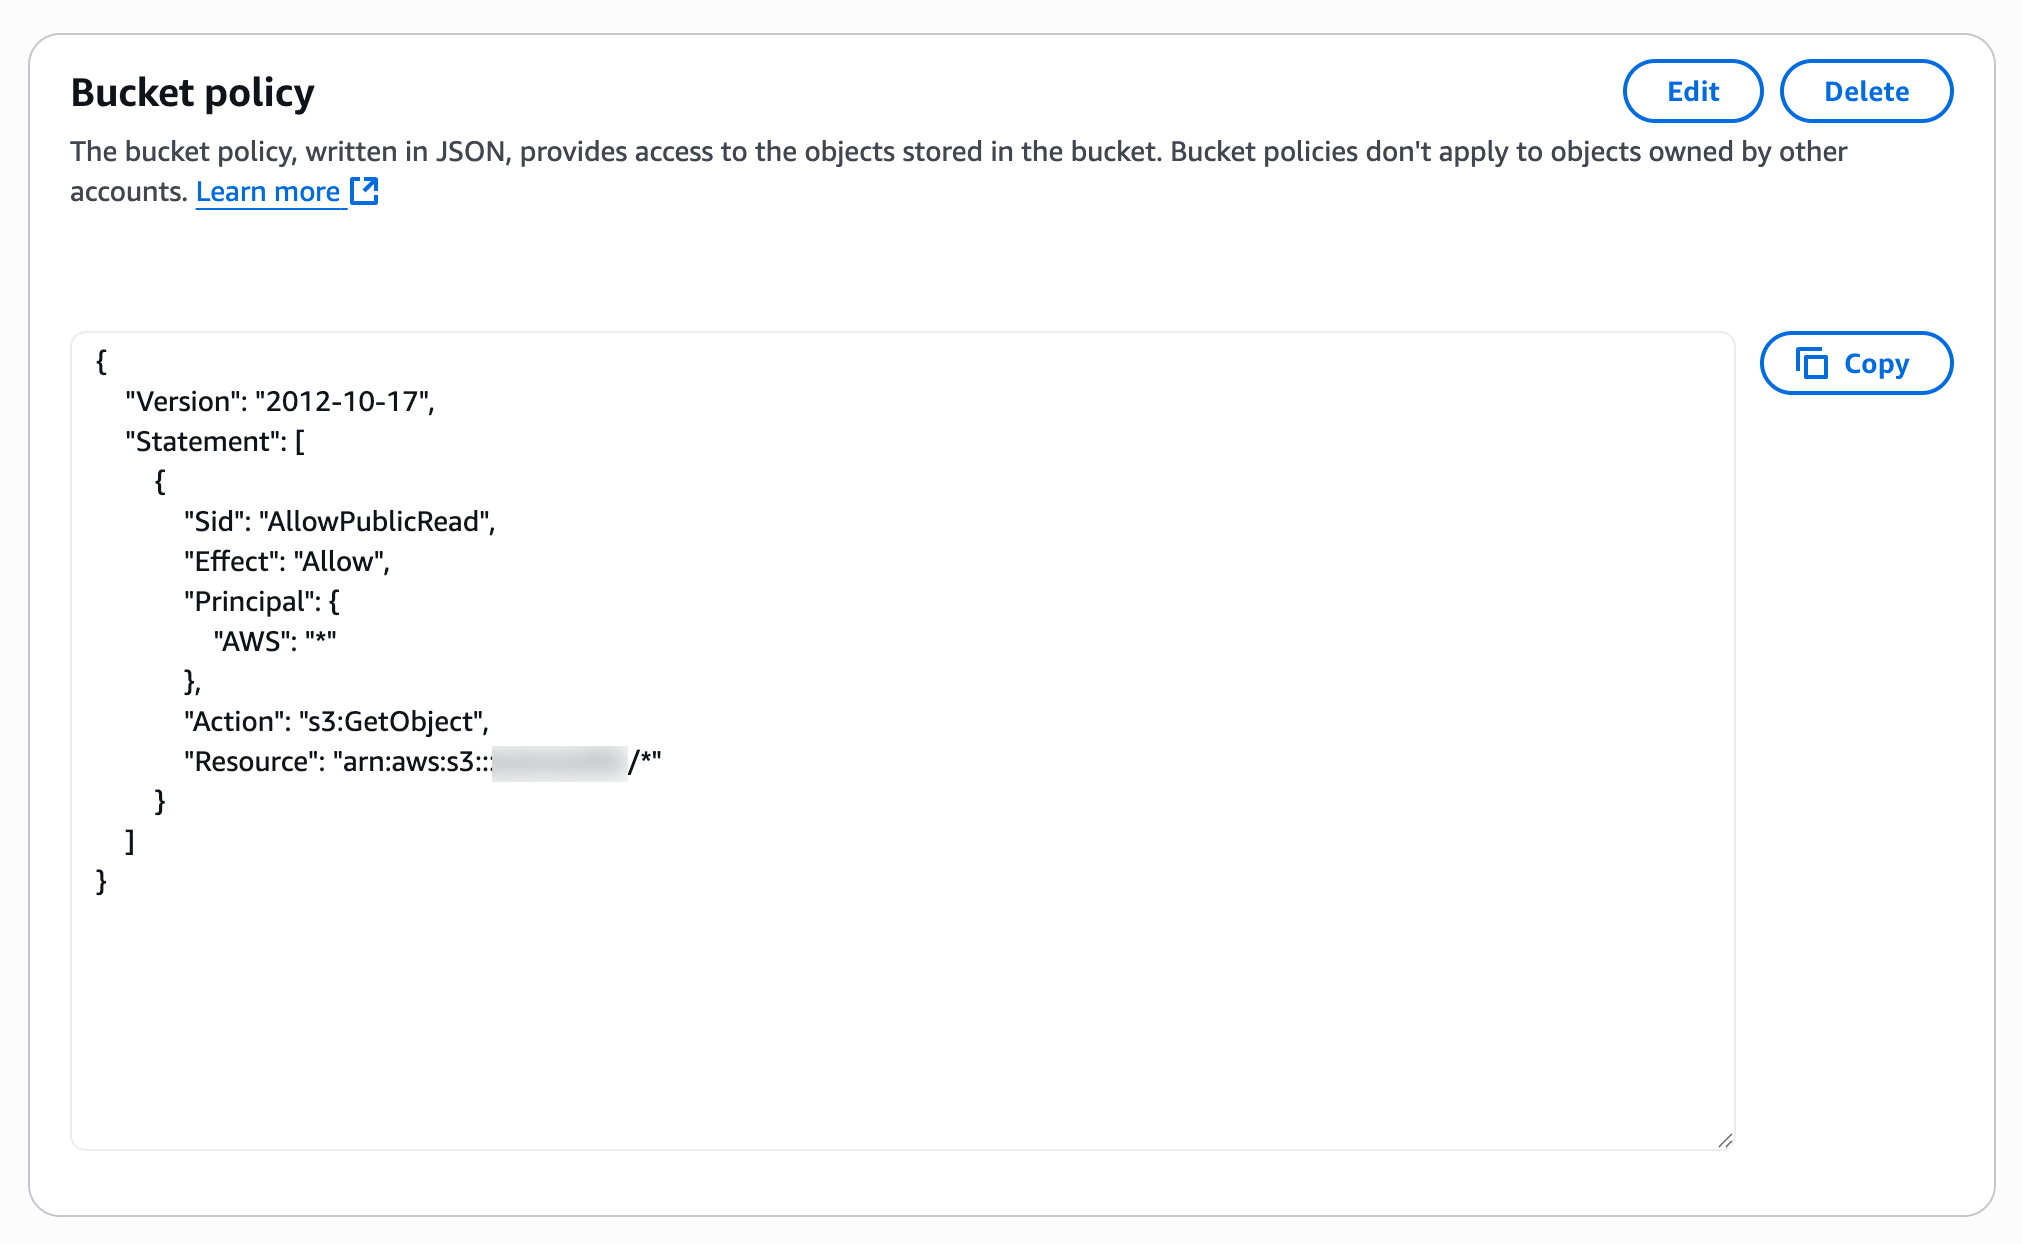Click the "Resource" key text
This screenshot has width=2022, height=1244.
(250, 762)
